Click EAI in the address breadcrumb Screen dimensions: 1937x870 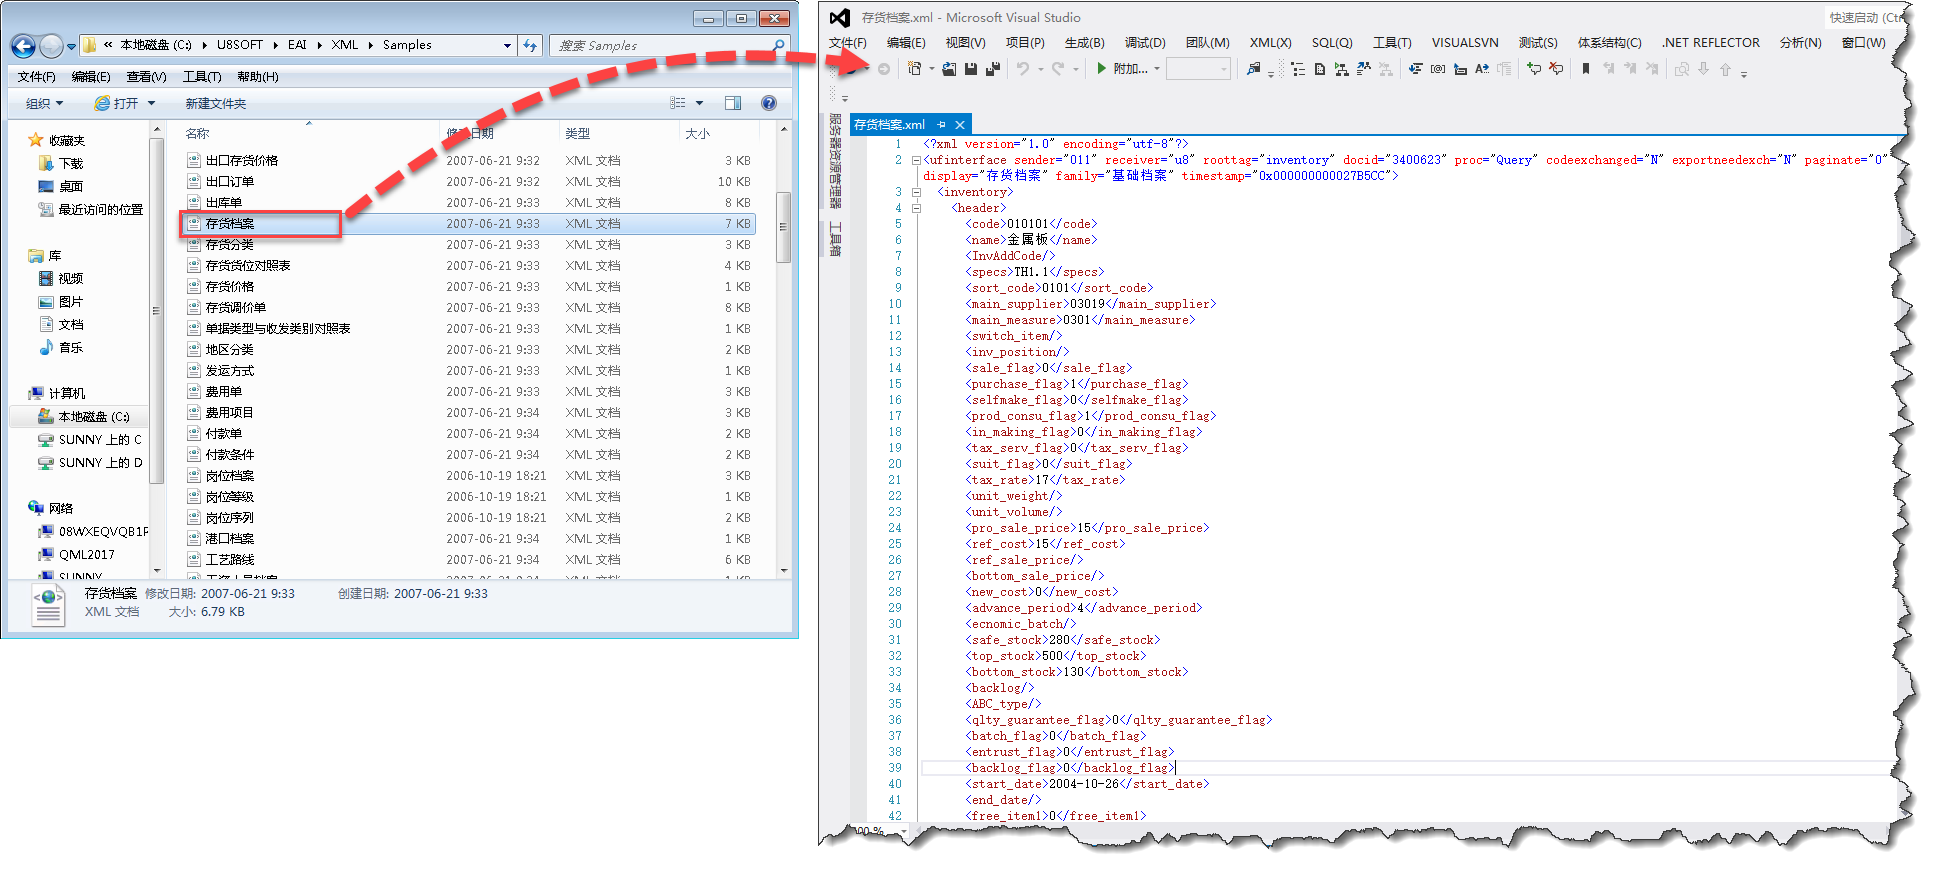[x=297, y=45]
